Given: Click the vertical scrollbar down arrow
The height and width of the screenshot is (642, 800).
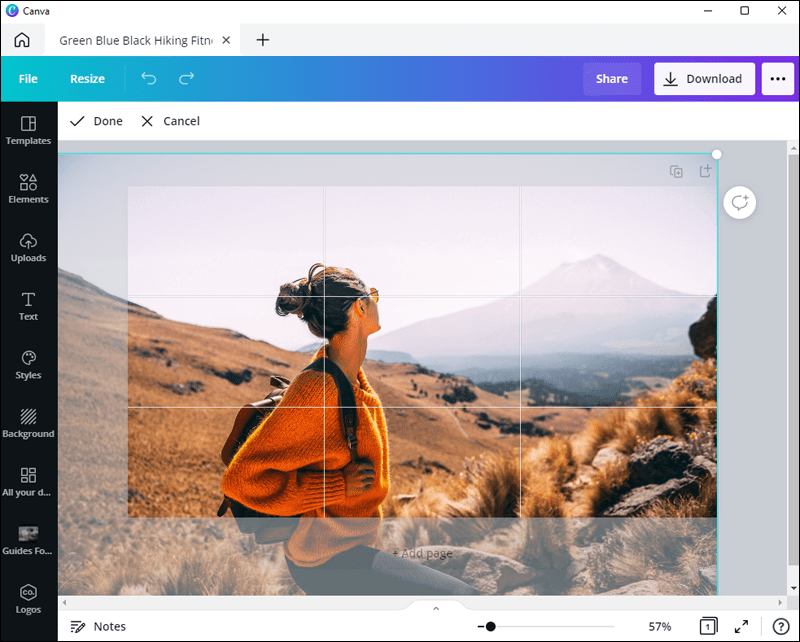Looking at the screenshot, I should tap(793, 588).
